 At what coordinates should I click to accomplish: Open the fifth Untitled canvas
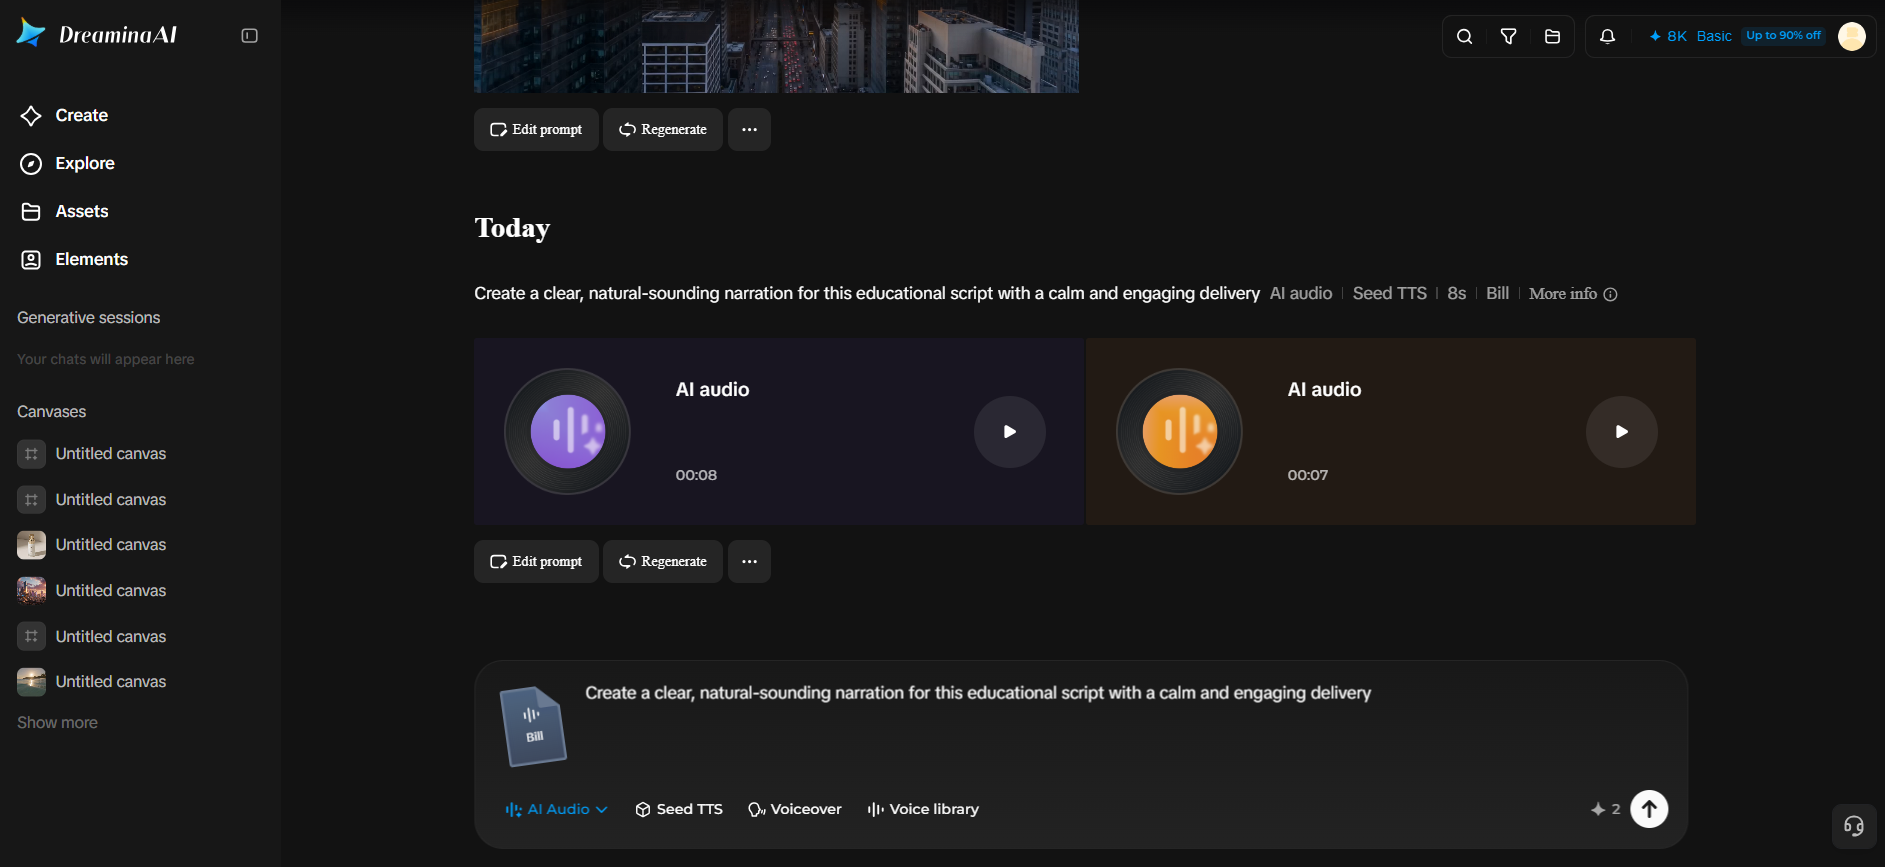point(92,637)
